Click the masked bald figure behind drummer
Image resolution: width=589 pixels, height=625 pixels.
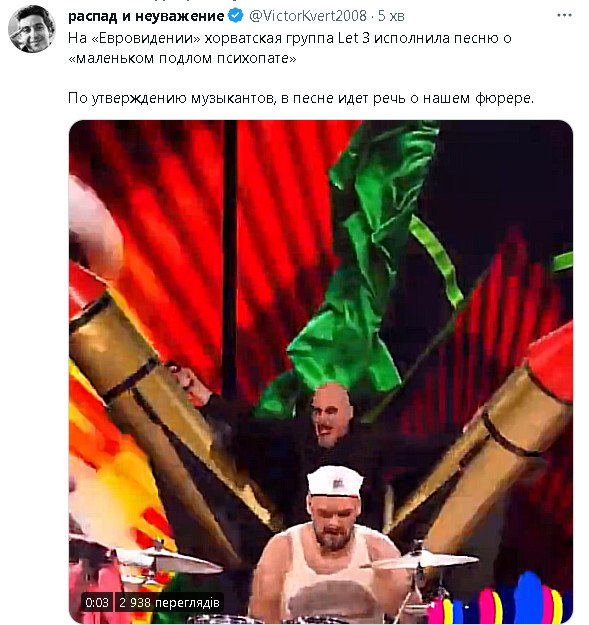pyautogui.click(x=332, y=415)
